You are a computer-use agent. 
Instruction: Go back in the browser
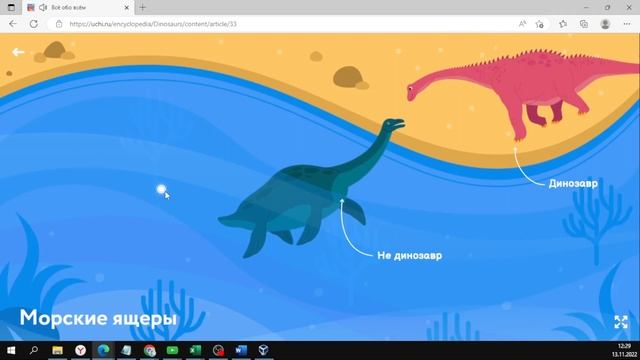(13, 24)
